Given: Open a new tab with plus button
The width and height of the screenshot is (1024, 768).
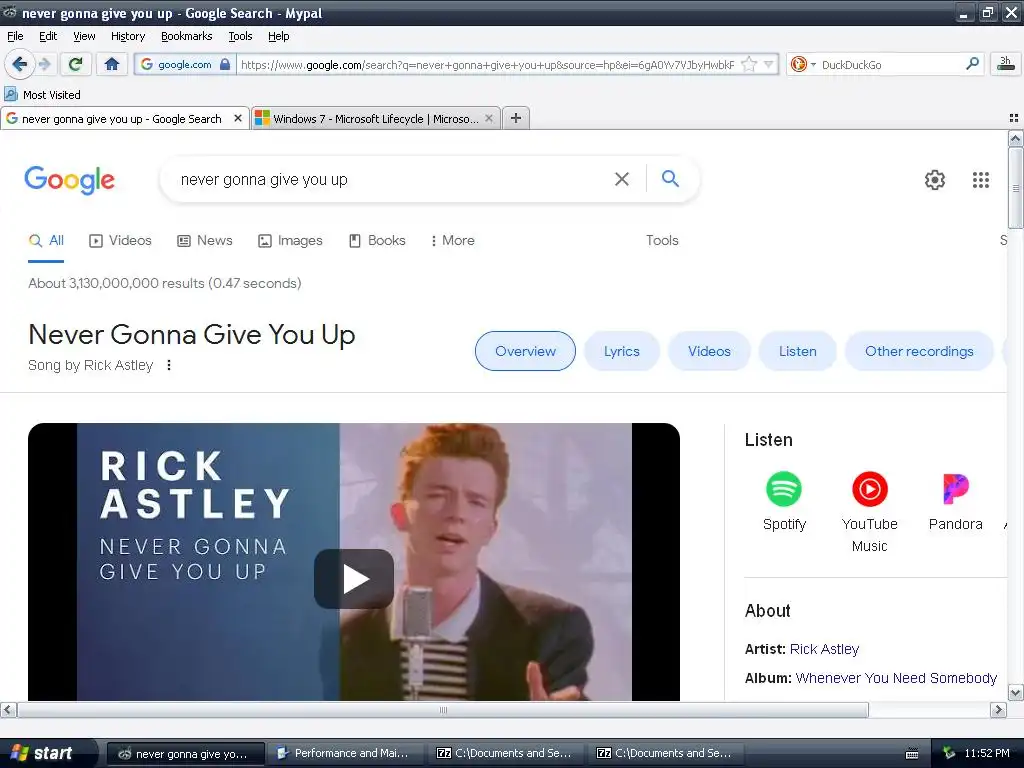Looking at the screenshot, I should pos(516,118).
